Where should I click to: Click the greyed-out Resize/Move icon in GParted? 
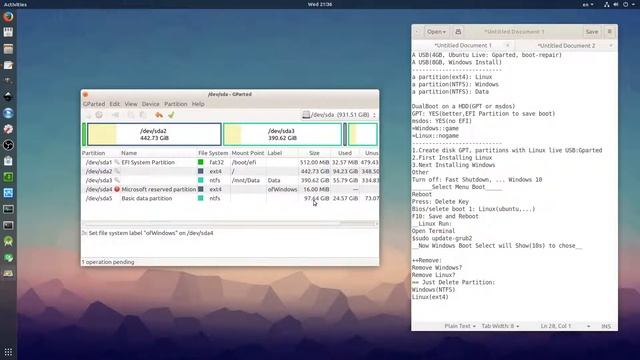pyautogui.click(x=116, y=115)
